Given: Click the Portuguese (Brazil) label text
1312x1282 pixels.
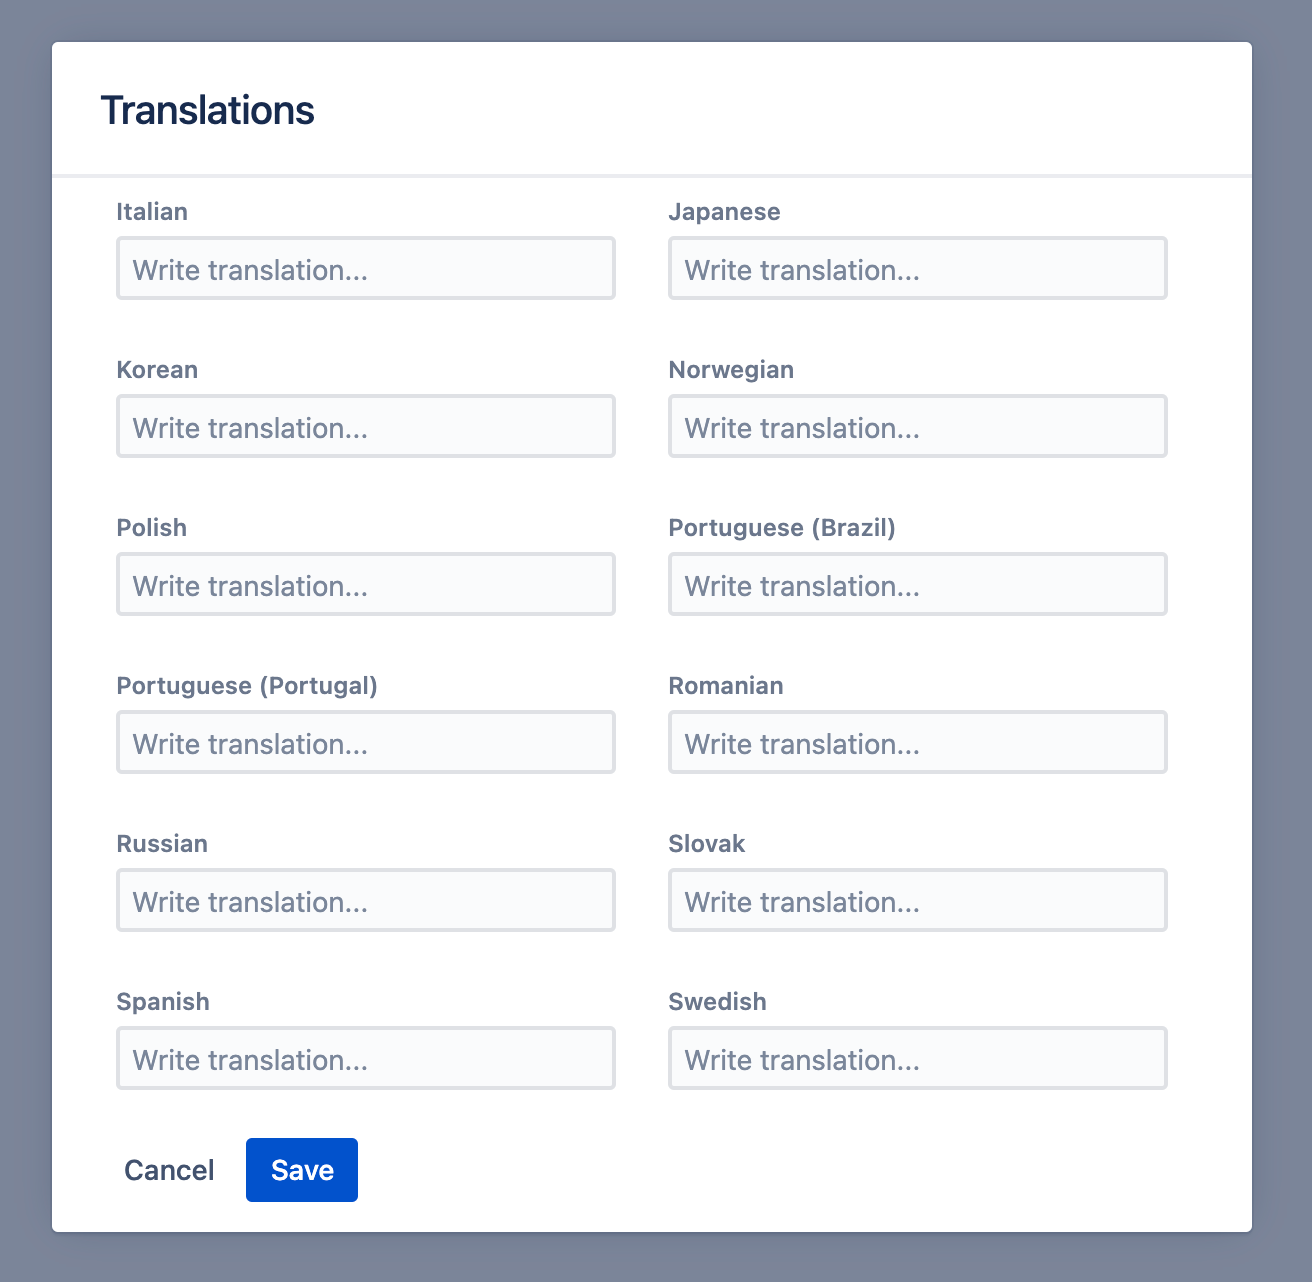Looking at the screenshot, I should tap(782, 528).
